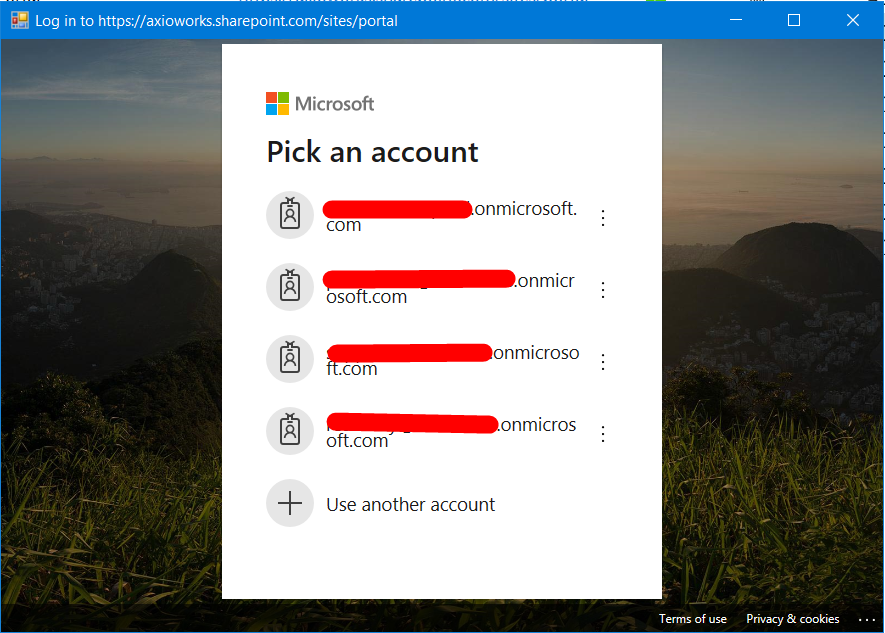885x633 pixels.
Task: Open the Privacy & cookies link
Action: click(792, 619)
